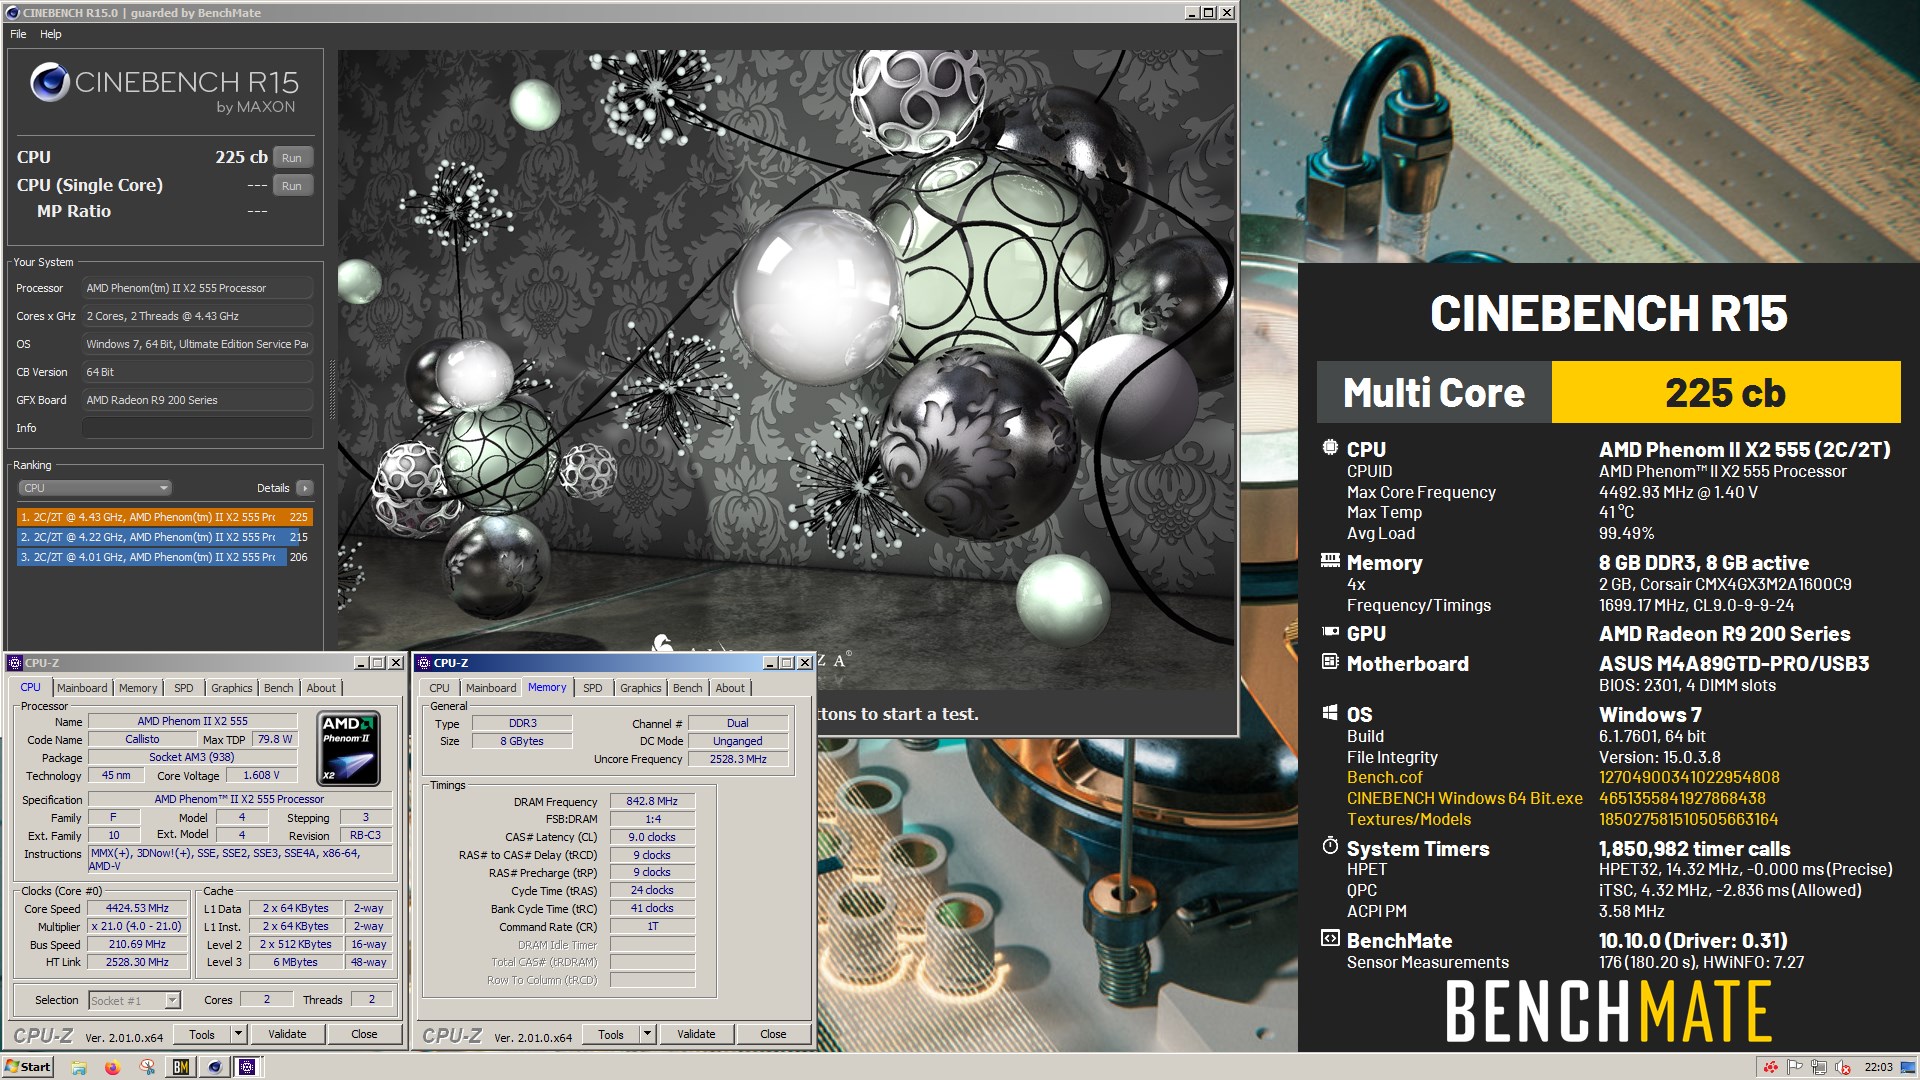
Task: Open Snipping Tool from taskbar
Action: (x=147, y=1068)
